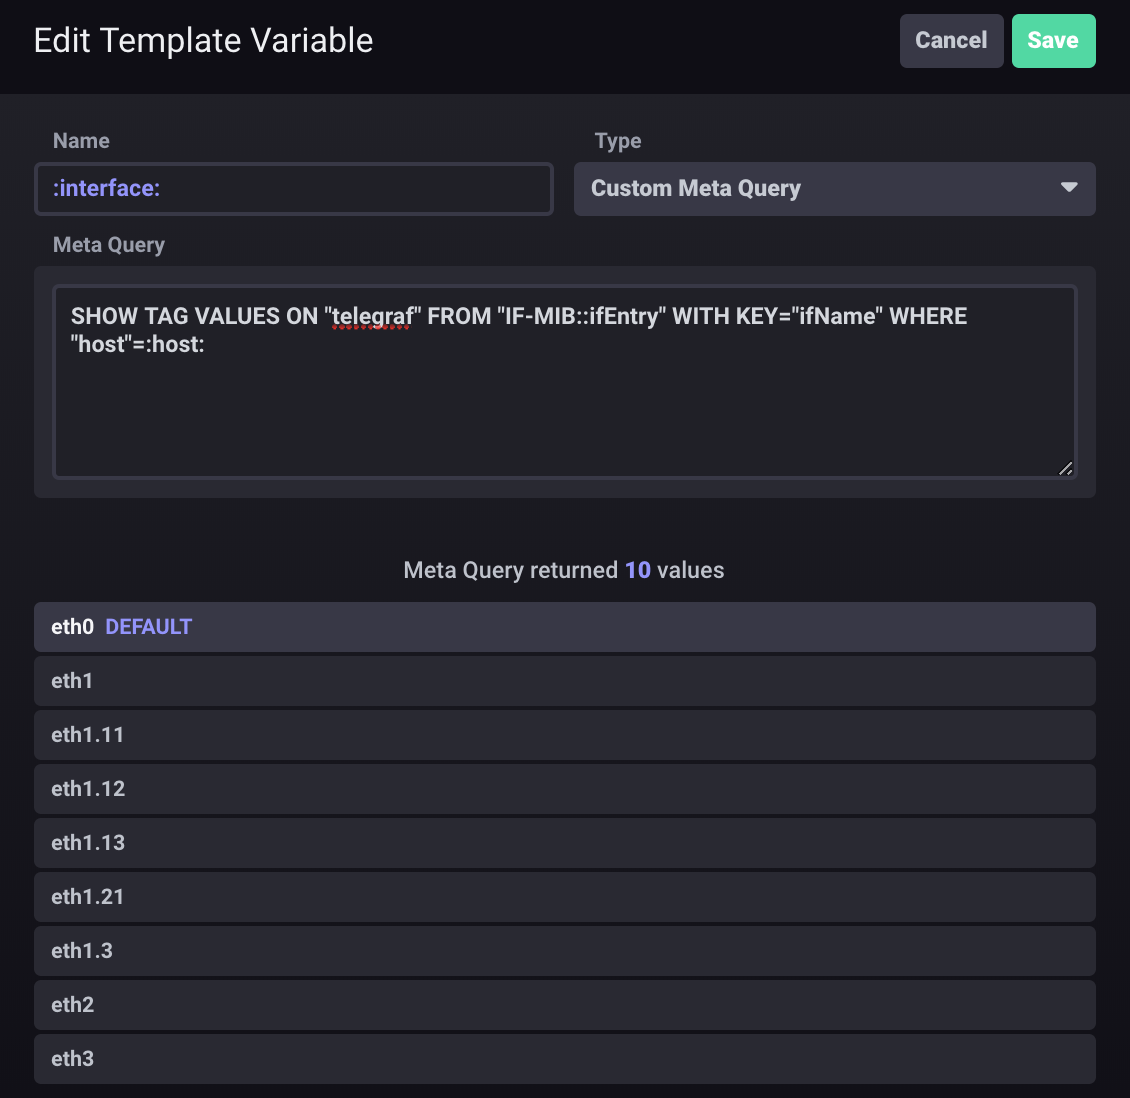Click inside the Name field showing :interface:

tap(293, 188)
